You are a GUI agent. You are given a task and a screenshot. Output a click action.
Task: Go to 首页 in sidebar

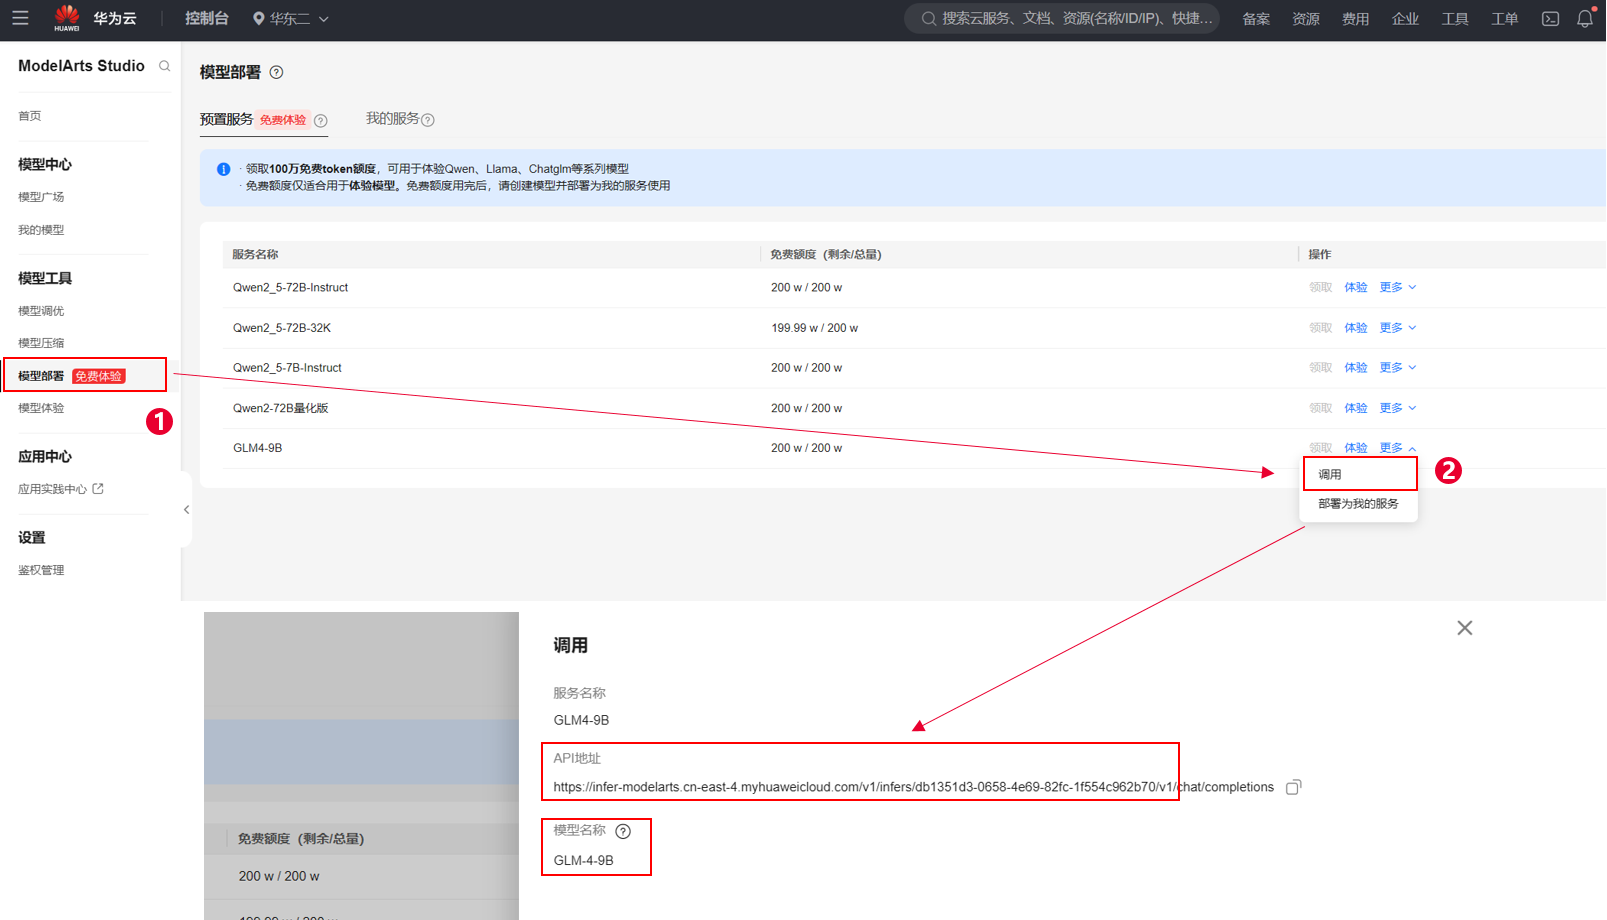(30, 116)
